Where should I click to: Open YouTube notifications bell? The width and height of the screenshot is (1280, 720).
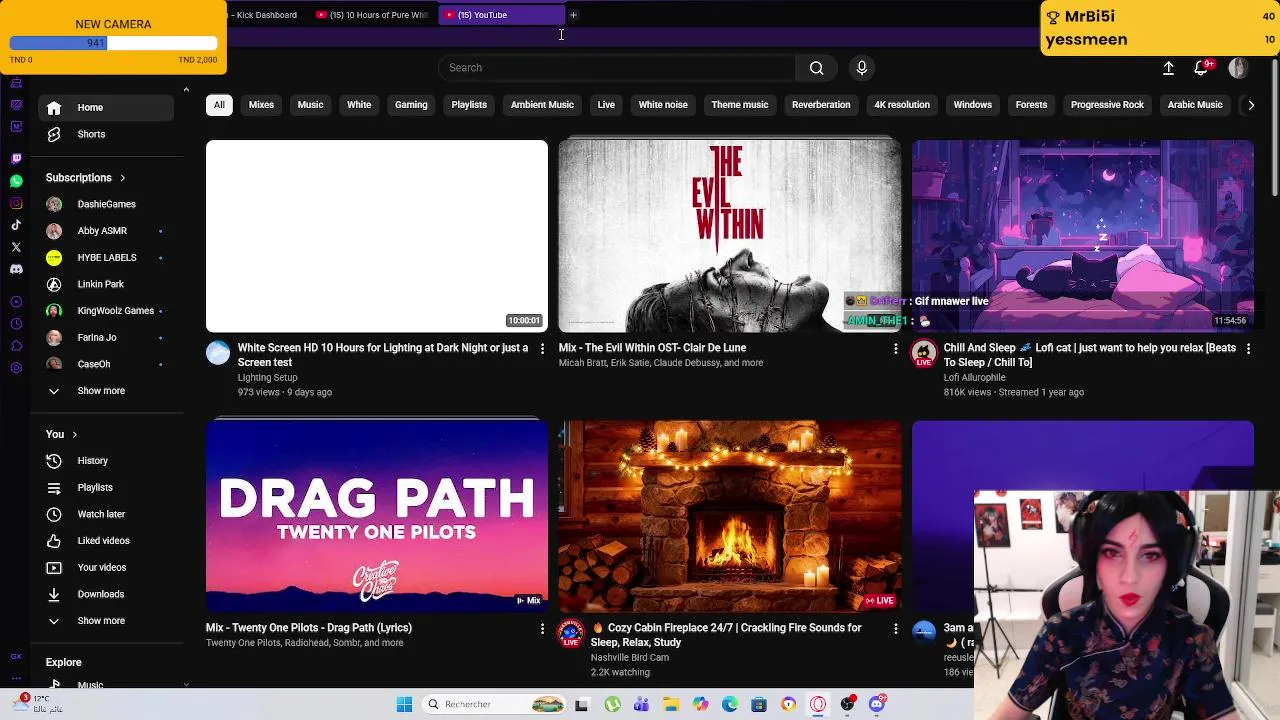point(1201,68)
